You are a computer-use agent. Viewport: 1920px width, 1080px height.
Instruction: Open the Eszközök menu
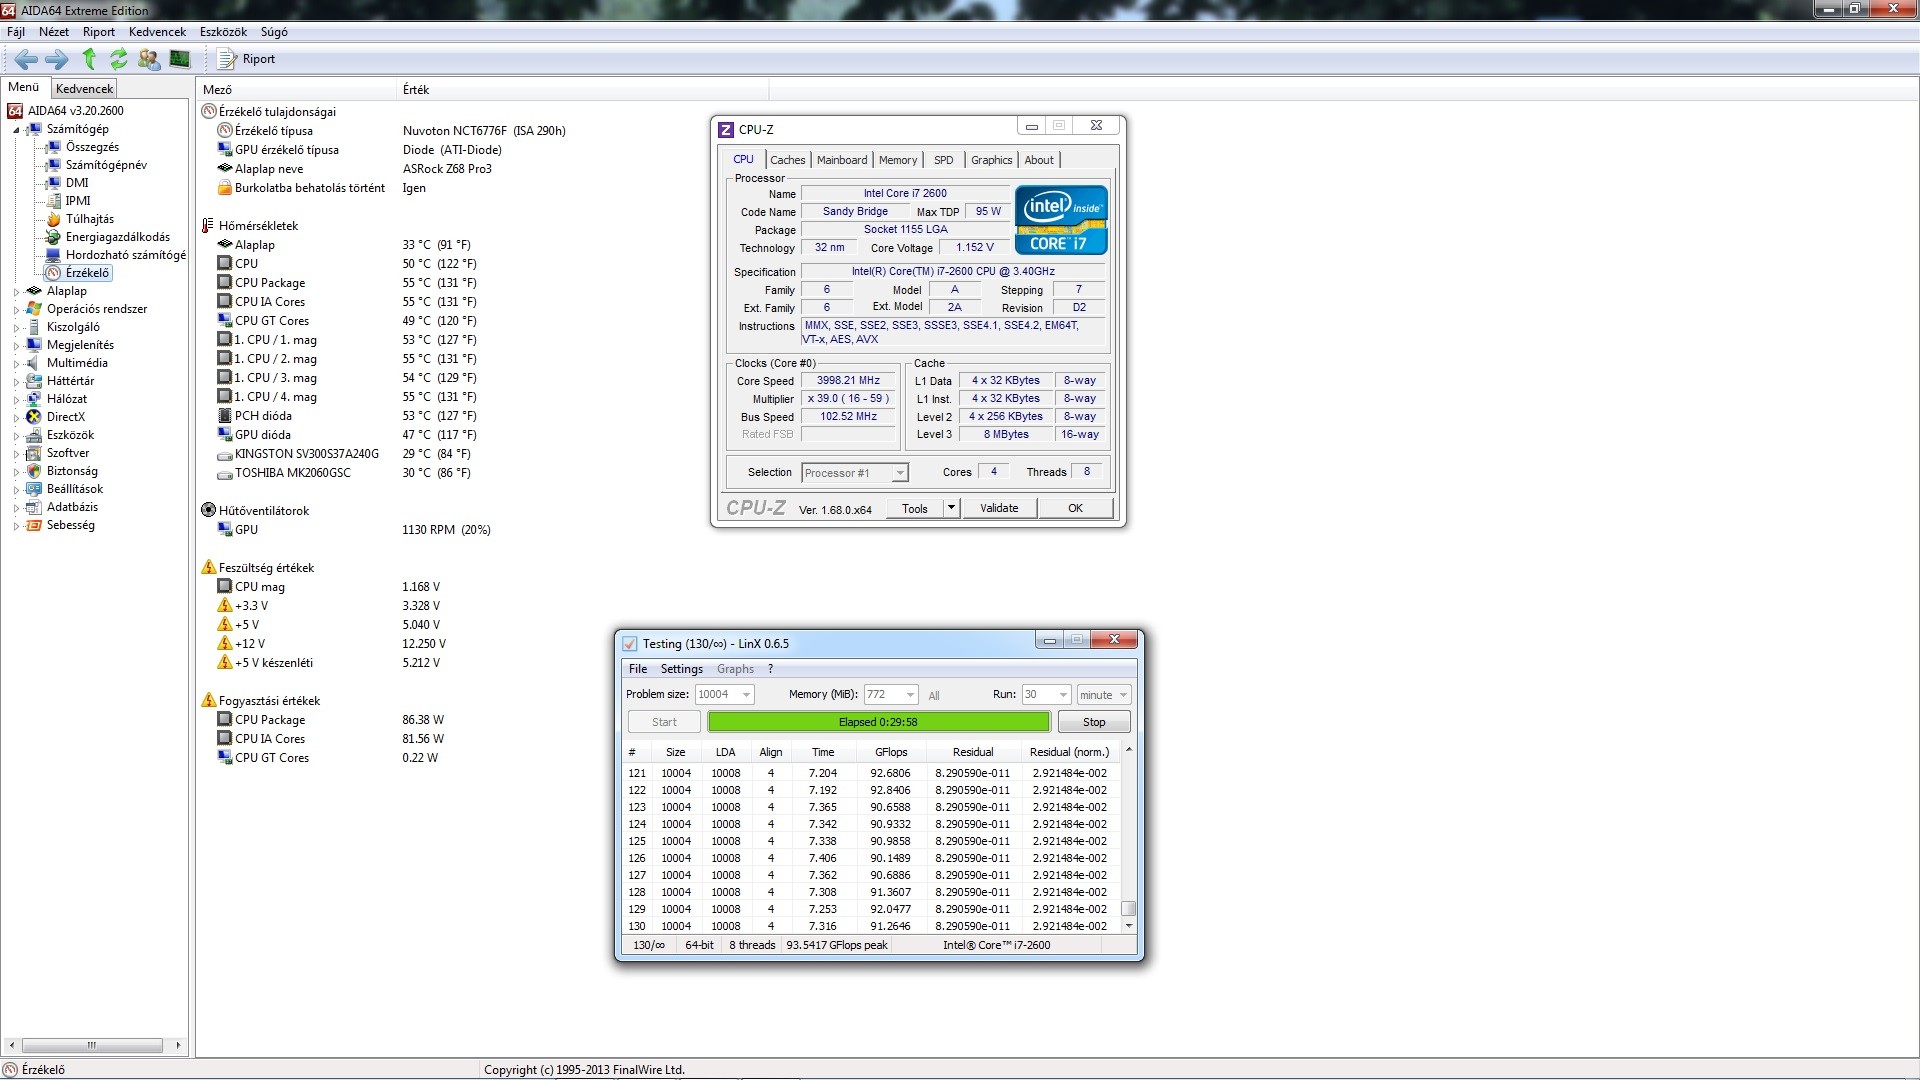click(223, 32)
